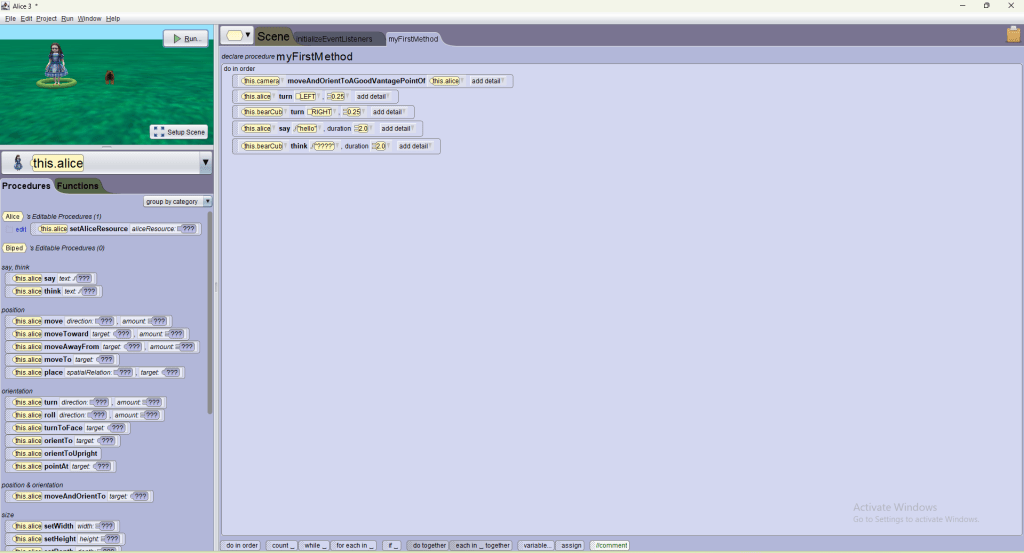The image size is (1024, 553).
Task: Select the myFirstMethod tab
Action: pos(413,39)
